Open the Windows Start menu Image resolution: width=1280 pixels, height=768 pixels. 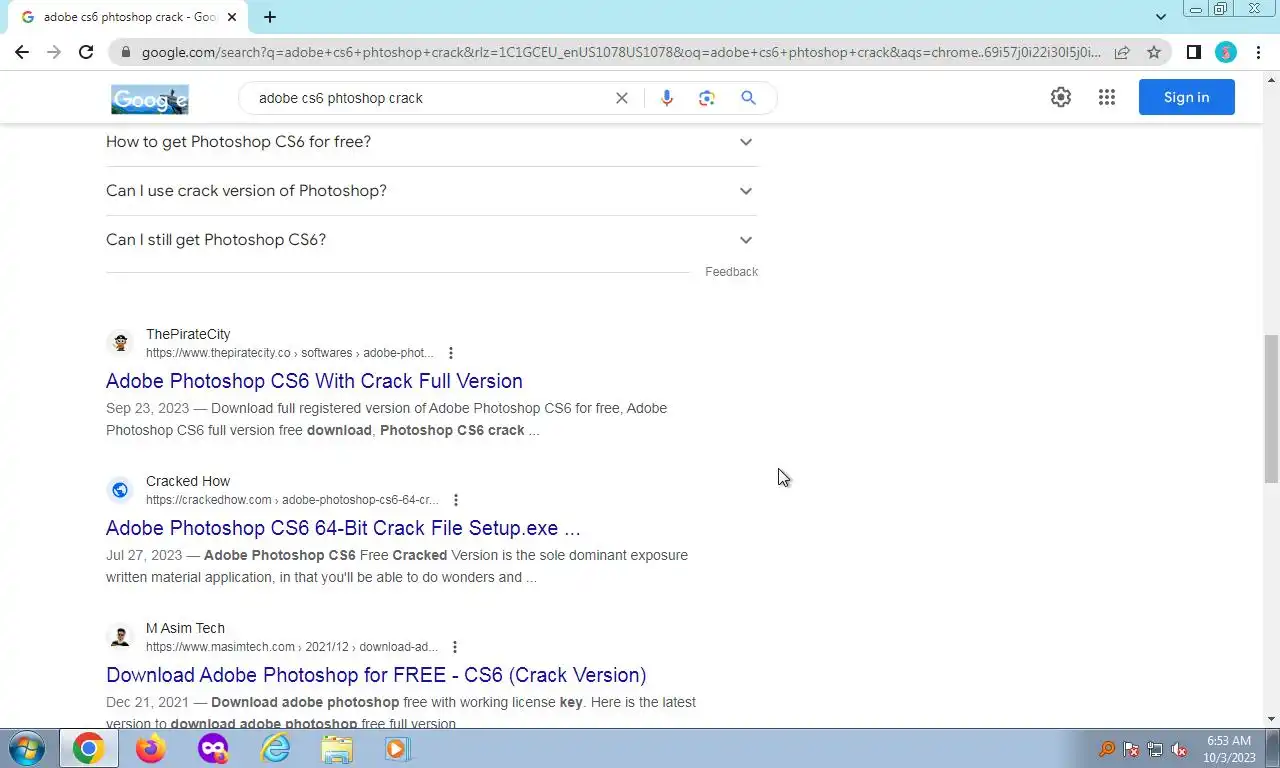tap(26, 748)
